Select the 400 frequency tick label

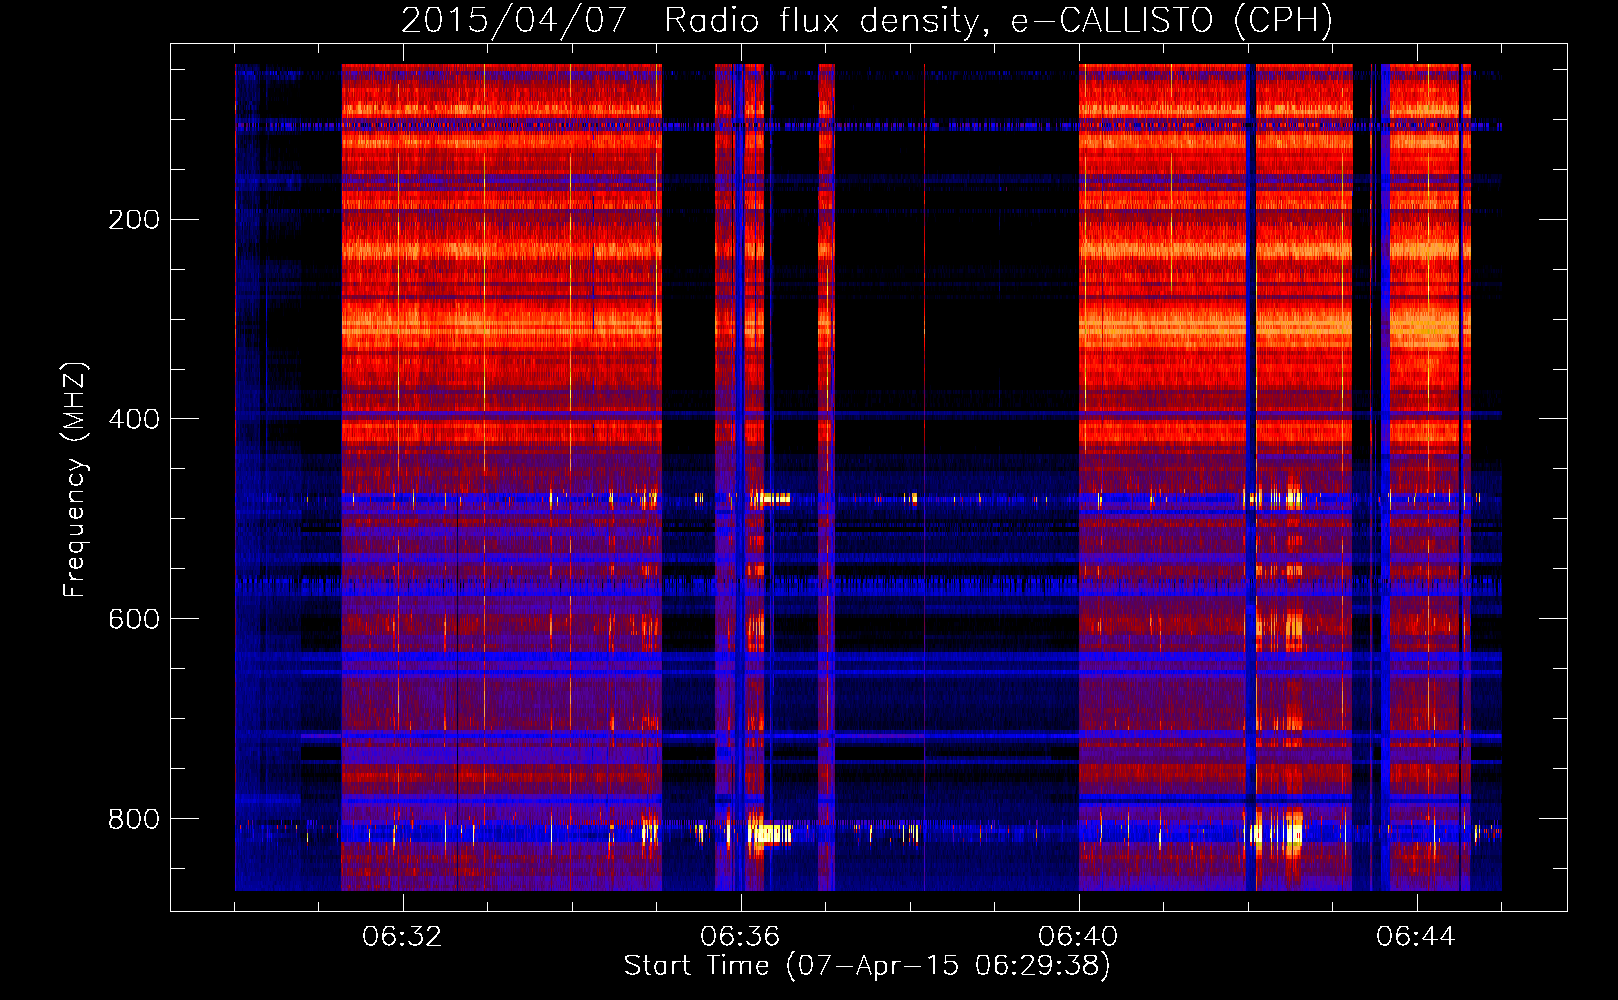click(x=134, y=419)
